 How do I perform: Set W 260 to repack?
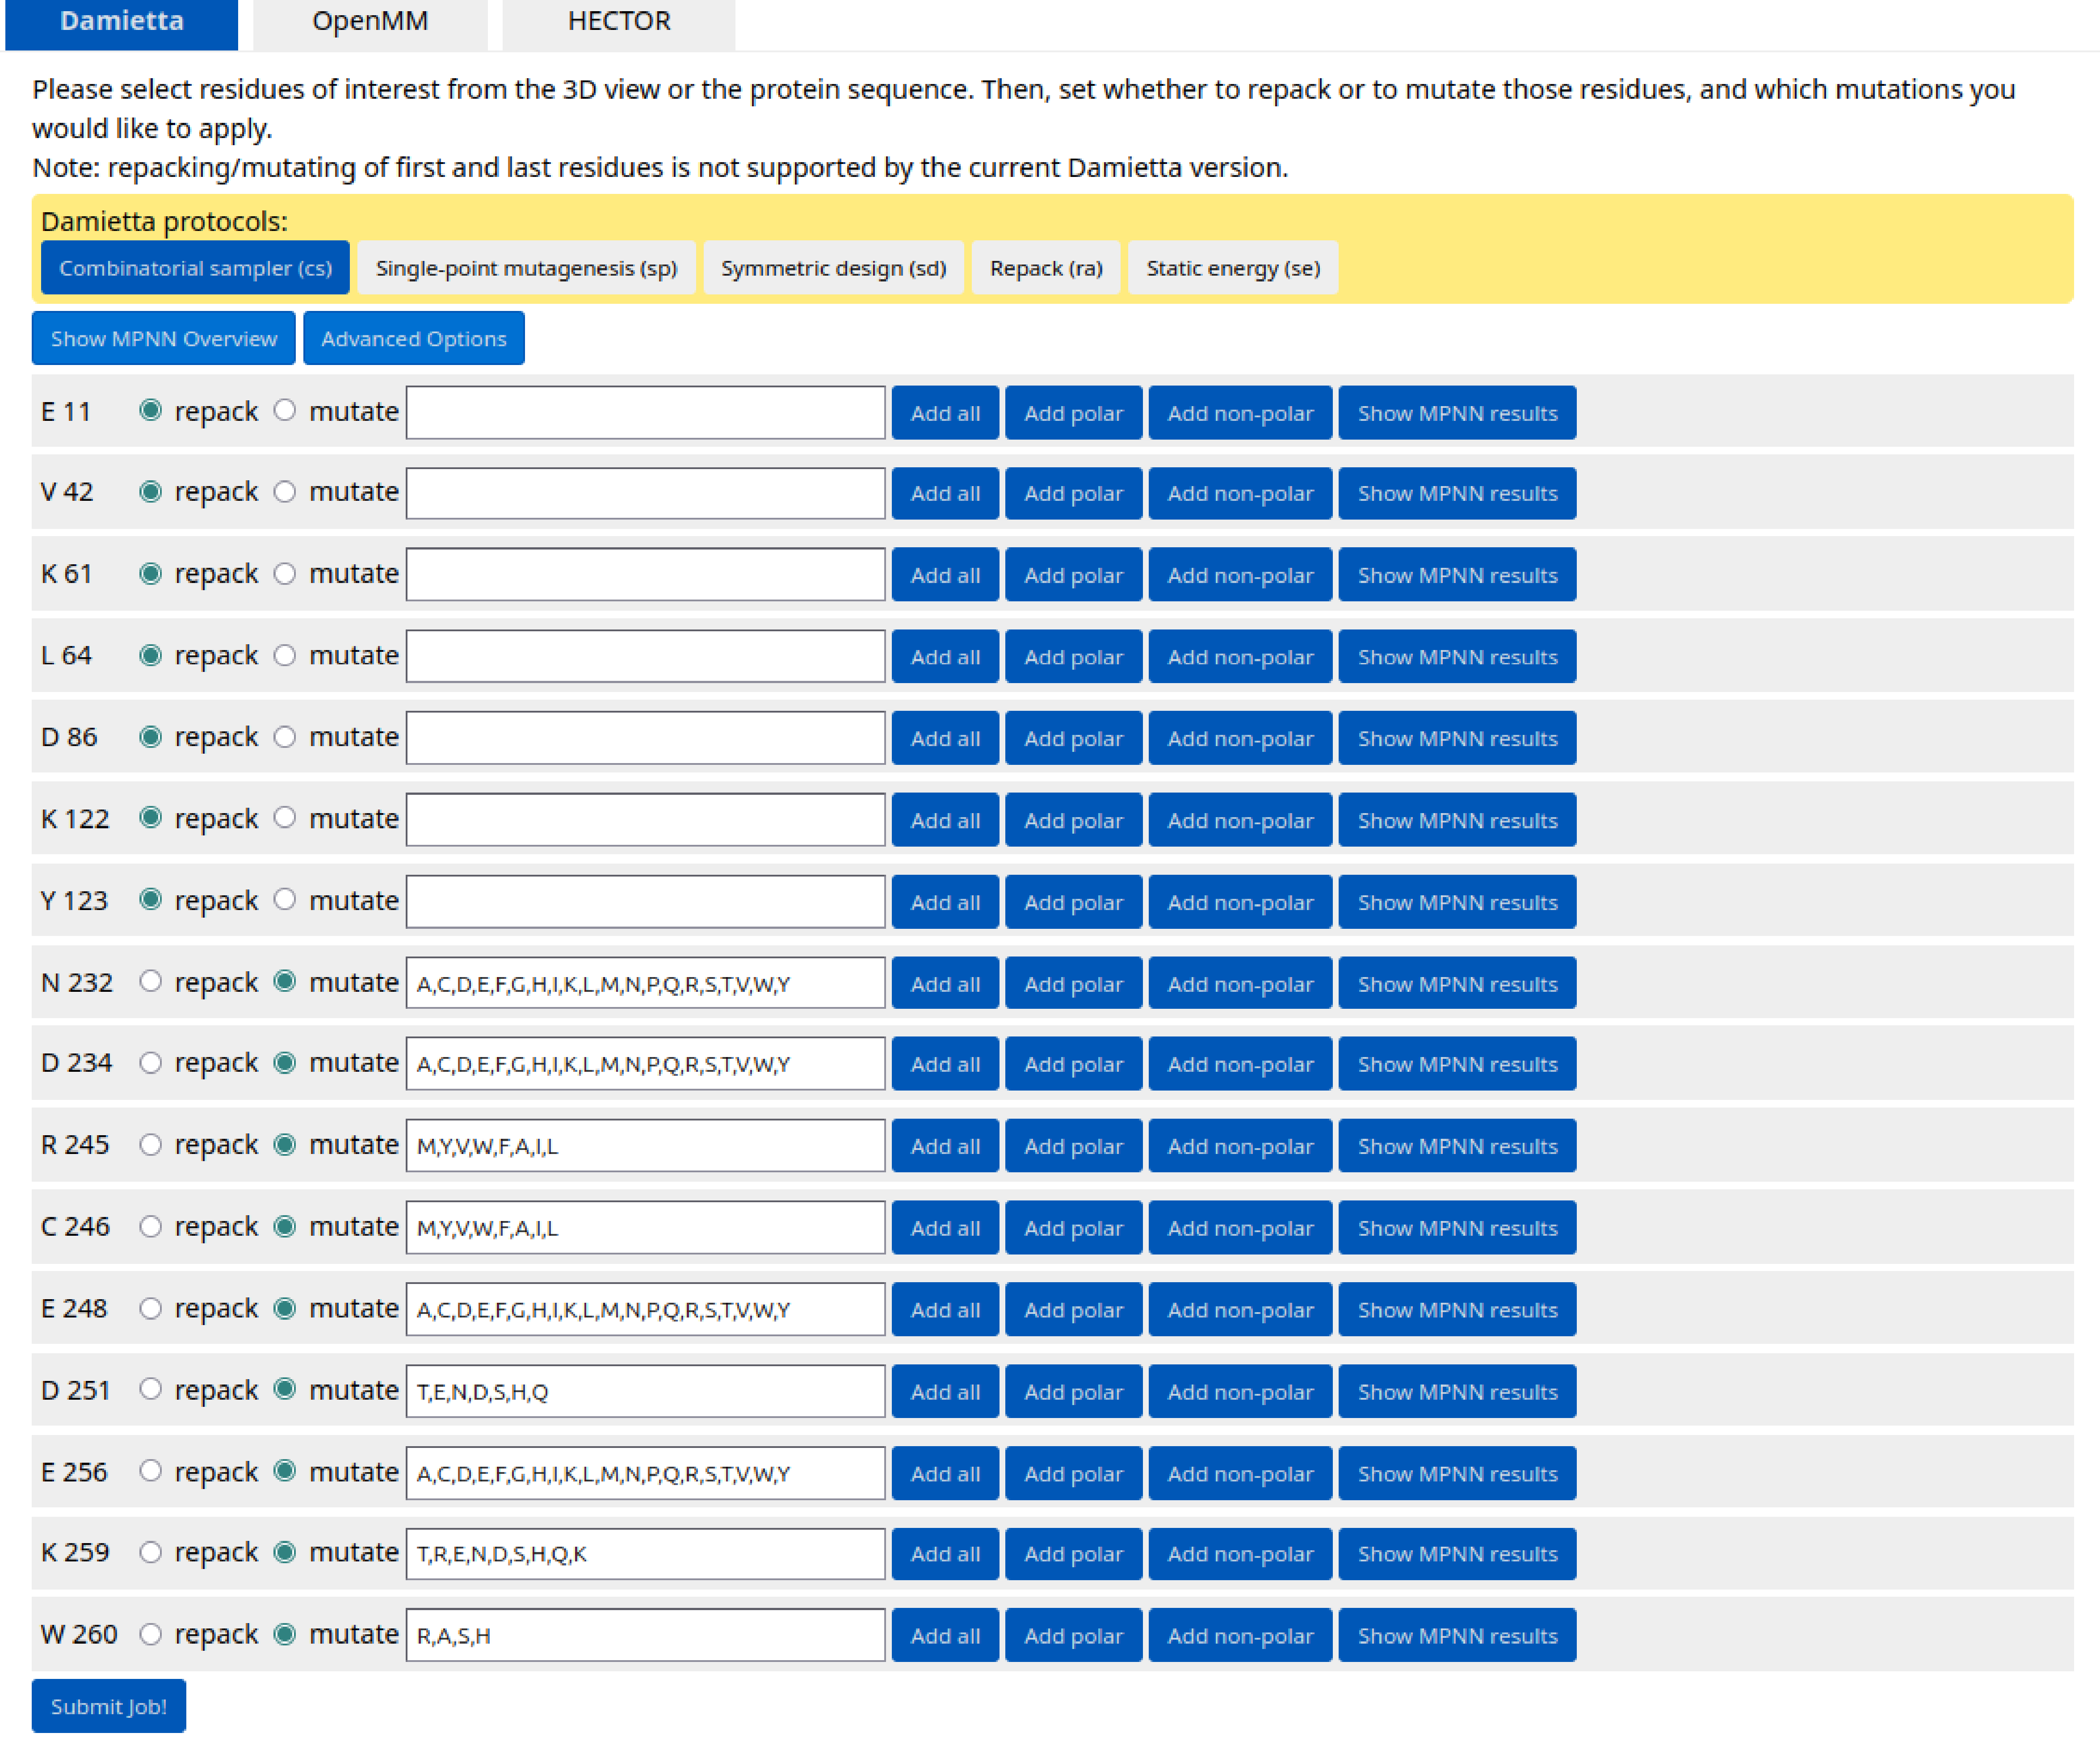151,1634
